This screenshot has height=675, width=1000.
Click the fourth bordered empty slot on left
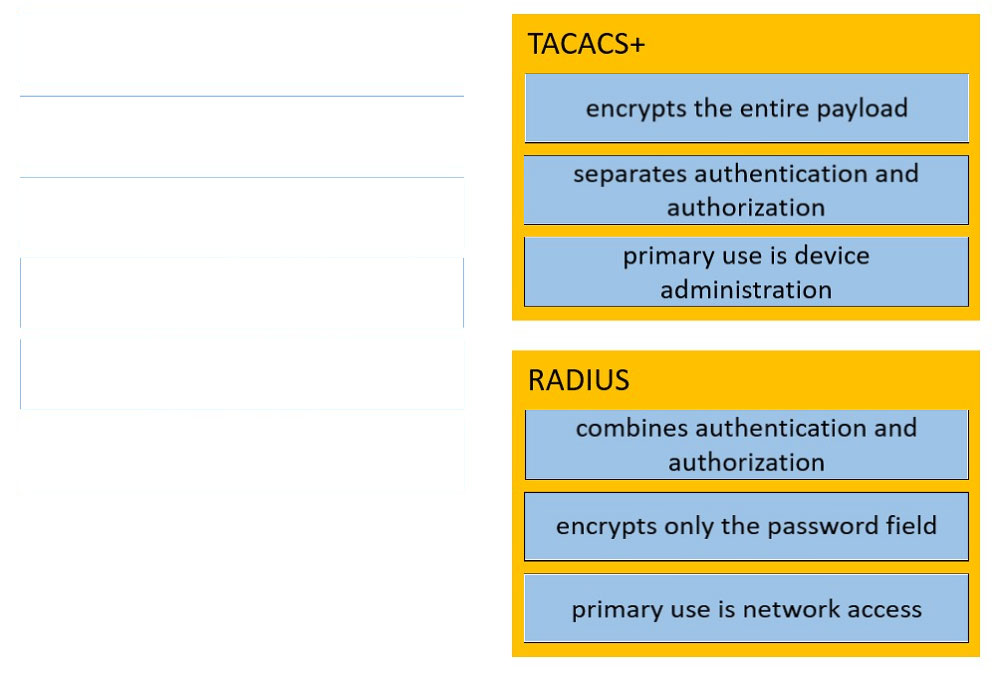242,293
